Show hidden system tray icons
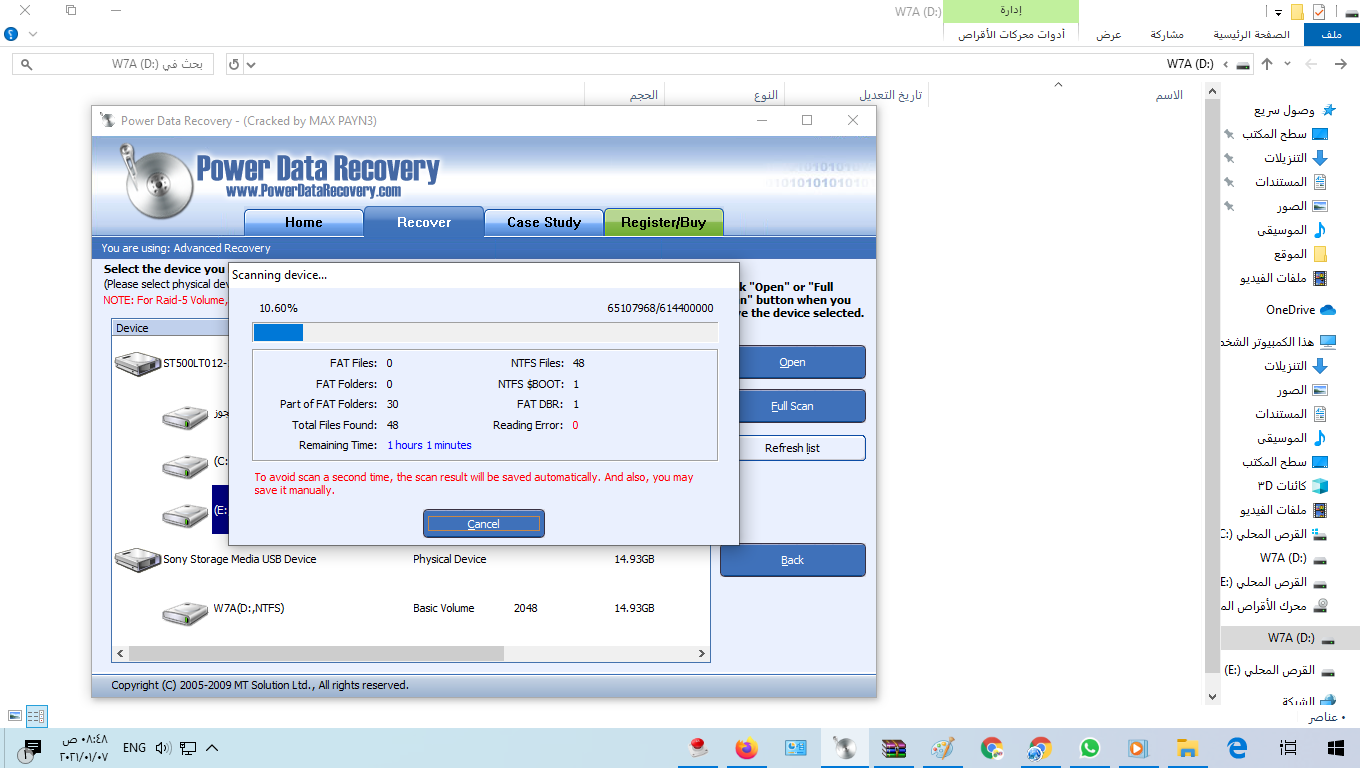The width and height of the screenshot is (1360, 768). 212,748
